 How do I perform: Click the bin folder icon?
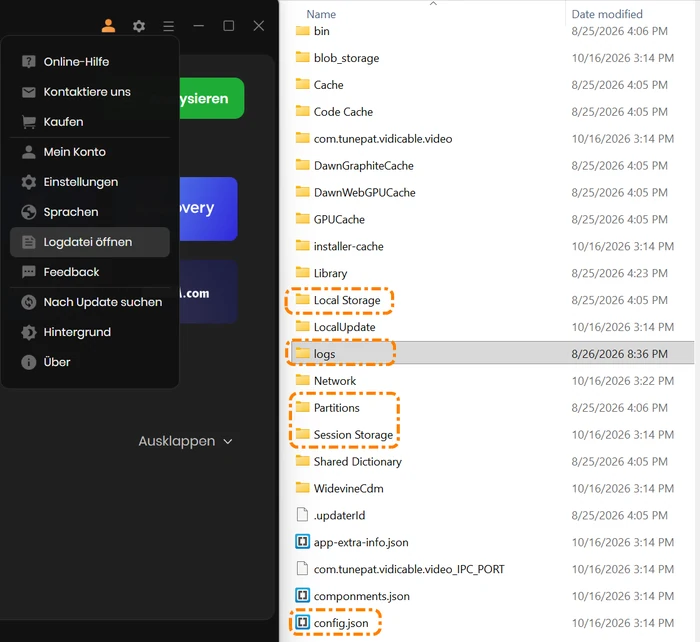302,31
